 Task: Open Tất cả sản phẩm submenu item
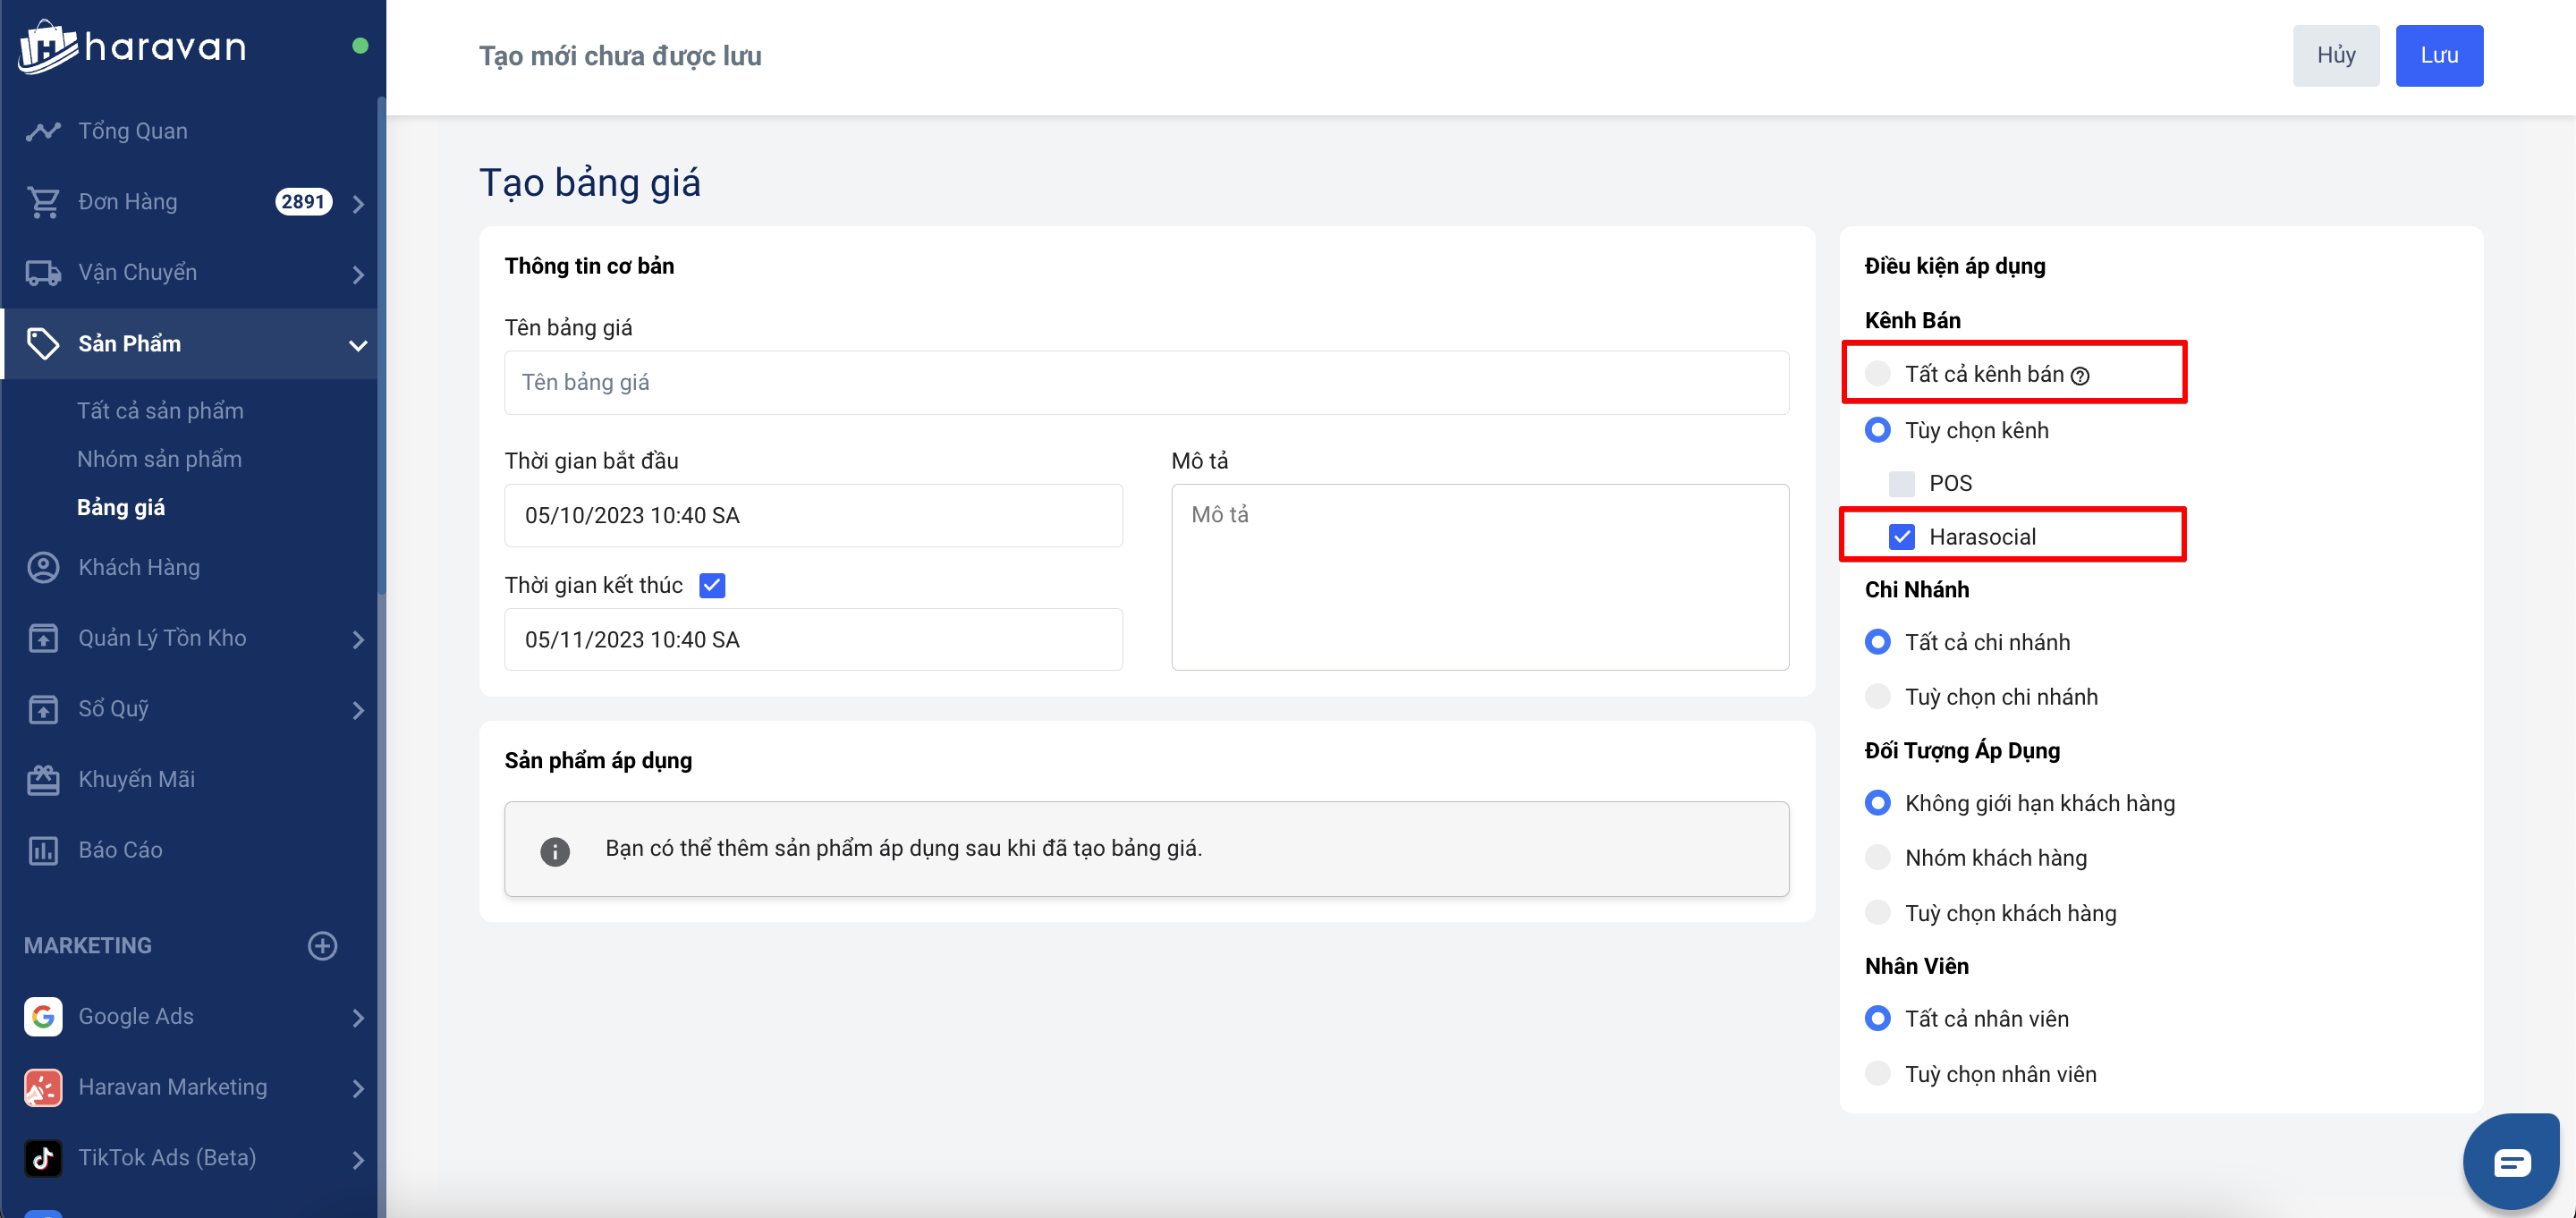point(160,411)
